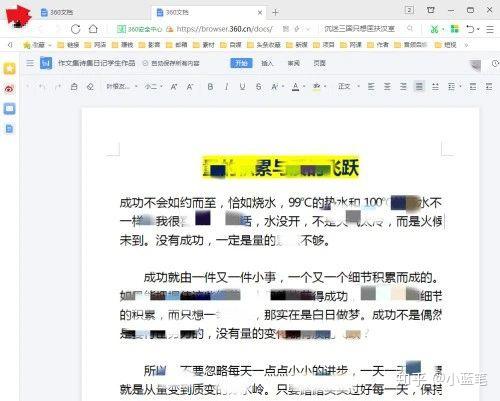Expand more bookmarks with the chevron
This screenshot has height=401, width=500.
[466, 45]
